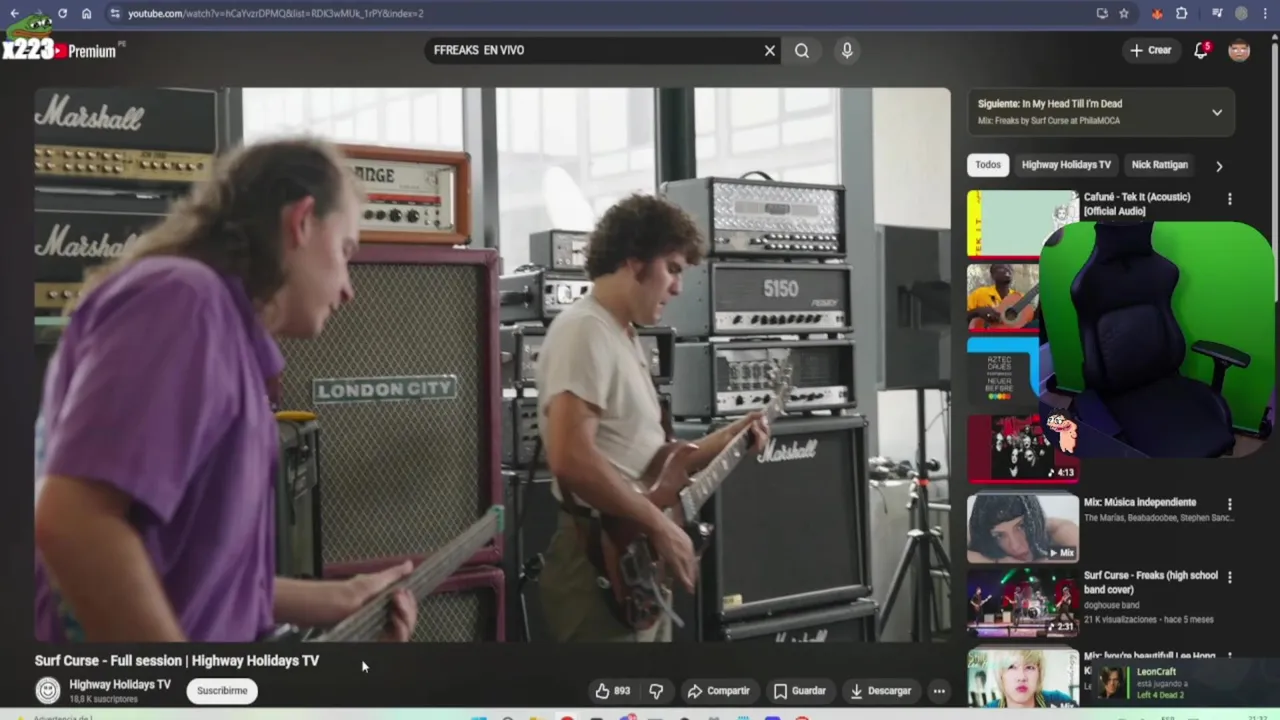1280x720 pixels.
Task: Open title 'Cafuné - Tek It (Acoustic)'
Action: point(1137,204)
